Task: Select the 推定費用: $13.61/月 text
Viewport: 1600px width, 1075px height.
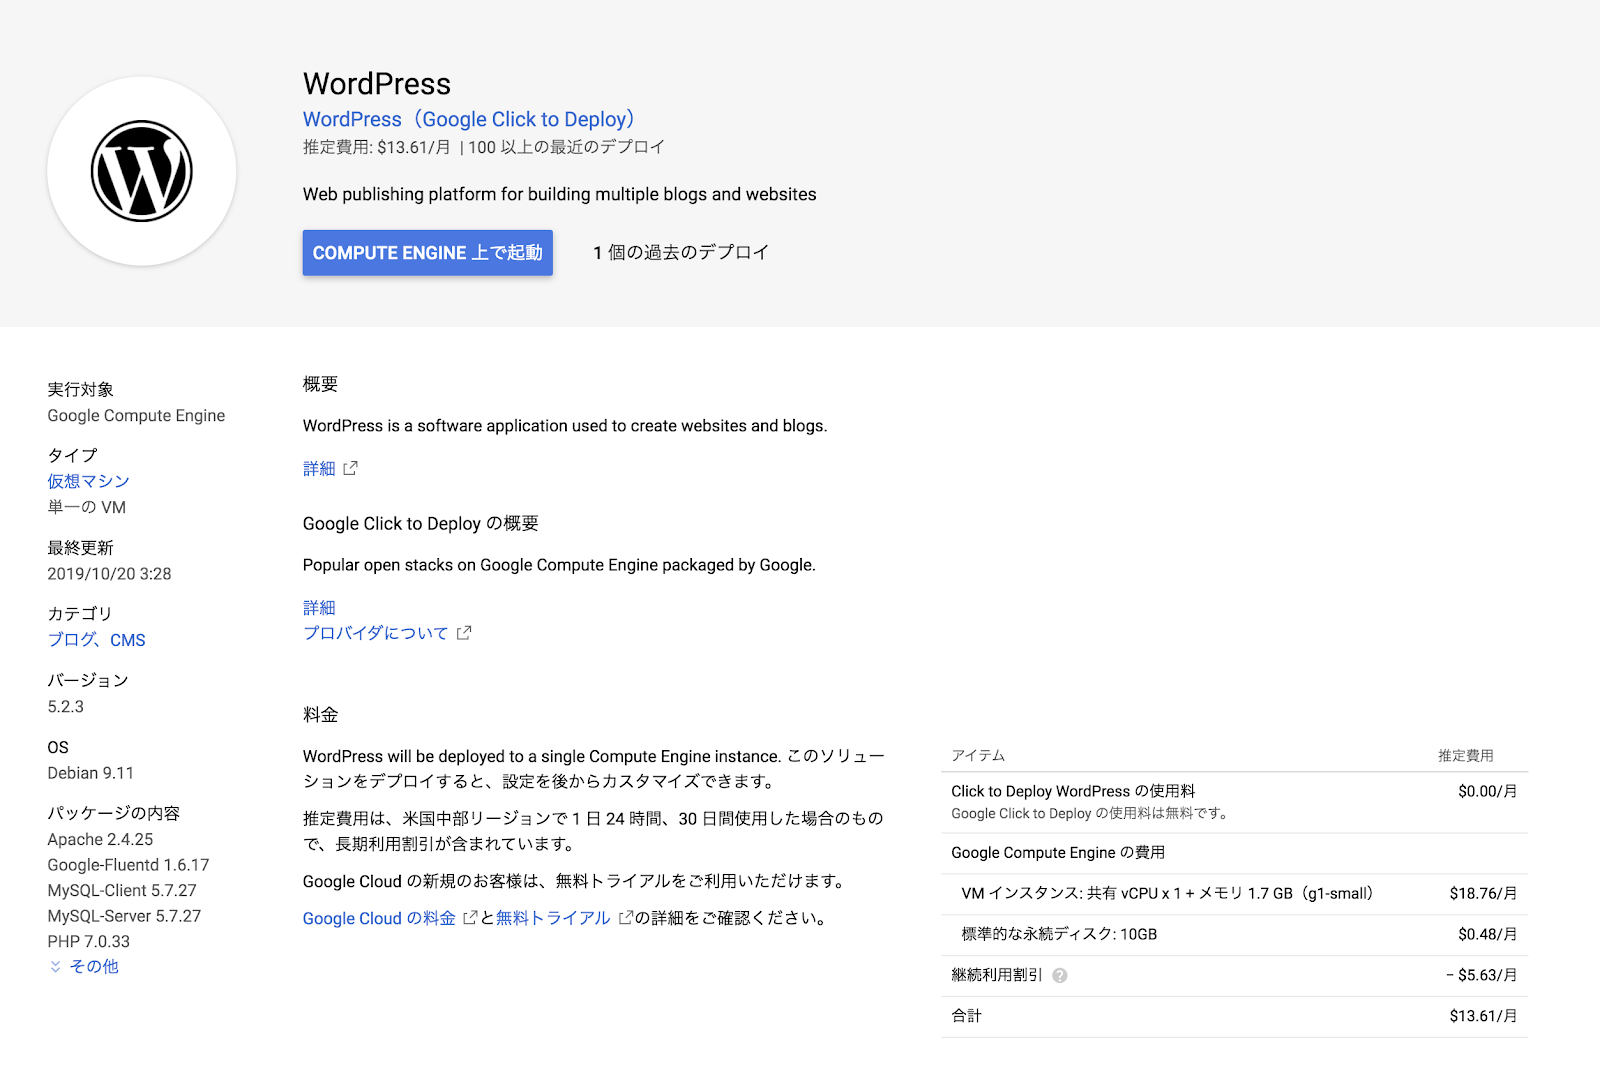Action: (377, 147)
